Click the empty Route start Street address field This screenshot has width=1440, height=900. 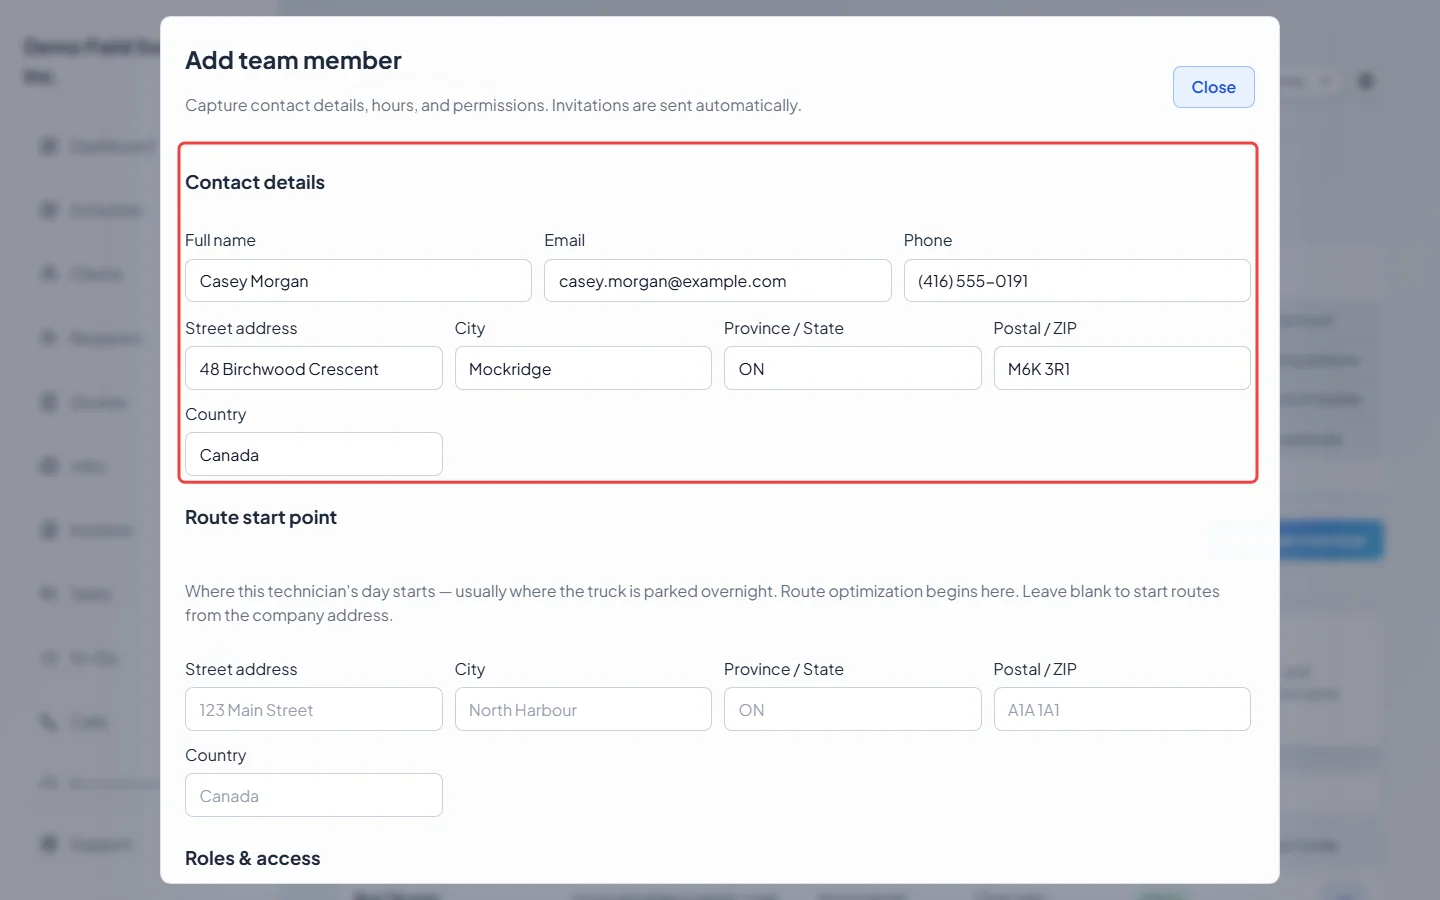click(314, 710)
